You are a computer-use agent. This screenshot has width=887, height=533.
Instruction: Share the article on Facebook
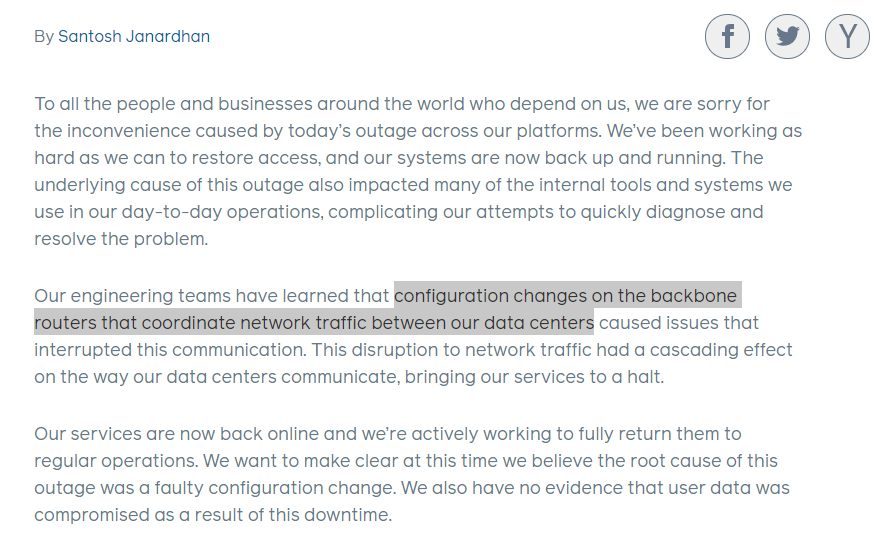(x=727, y=37)
